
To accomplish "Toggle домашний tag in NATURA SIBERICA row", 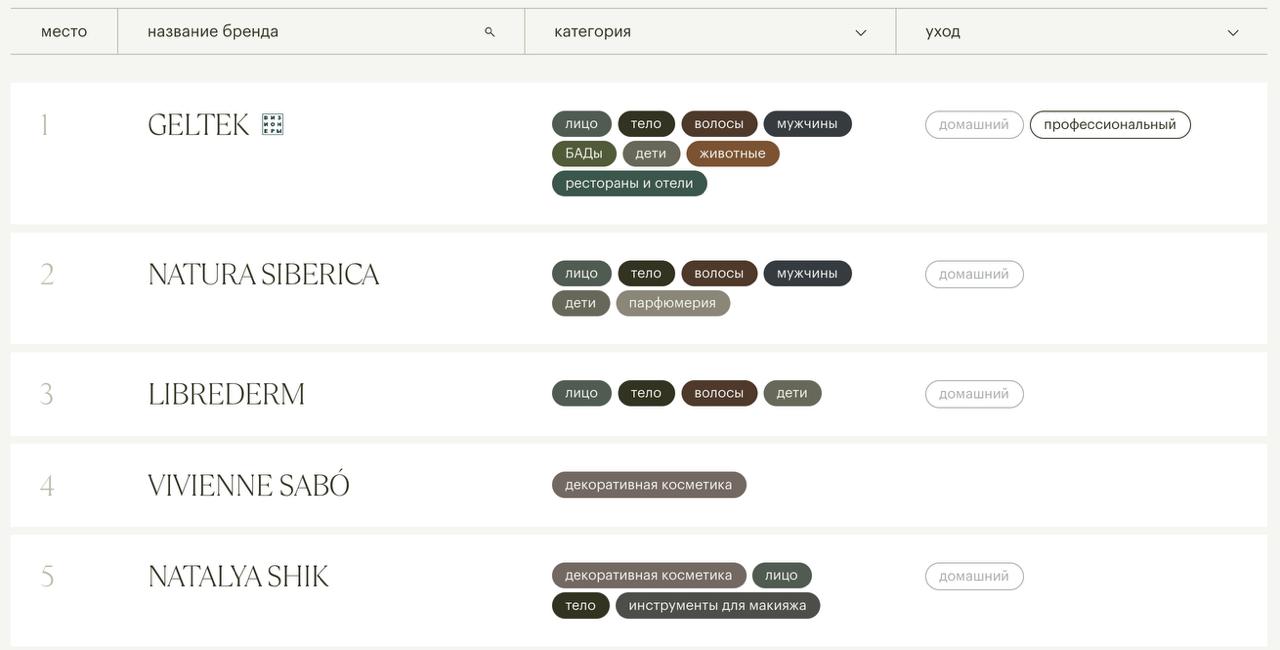I will click(974, 274).
